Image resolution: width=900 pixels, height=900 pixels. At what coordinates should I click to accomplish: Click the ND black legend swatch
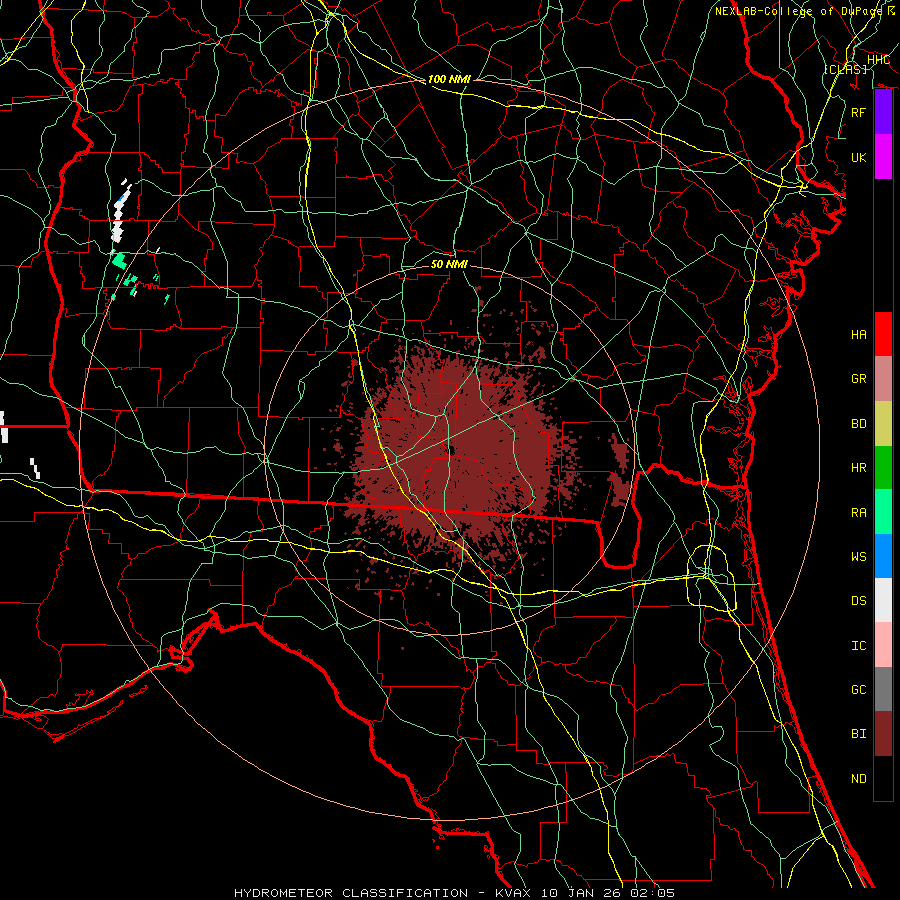click(x=883, y=778)
